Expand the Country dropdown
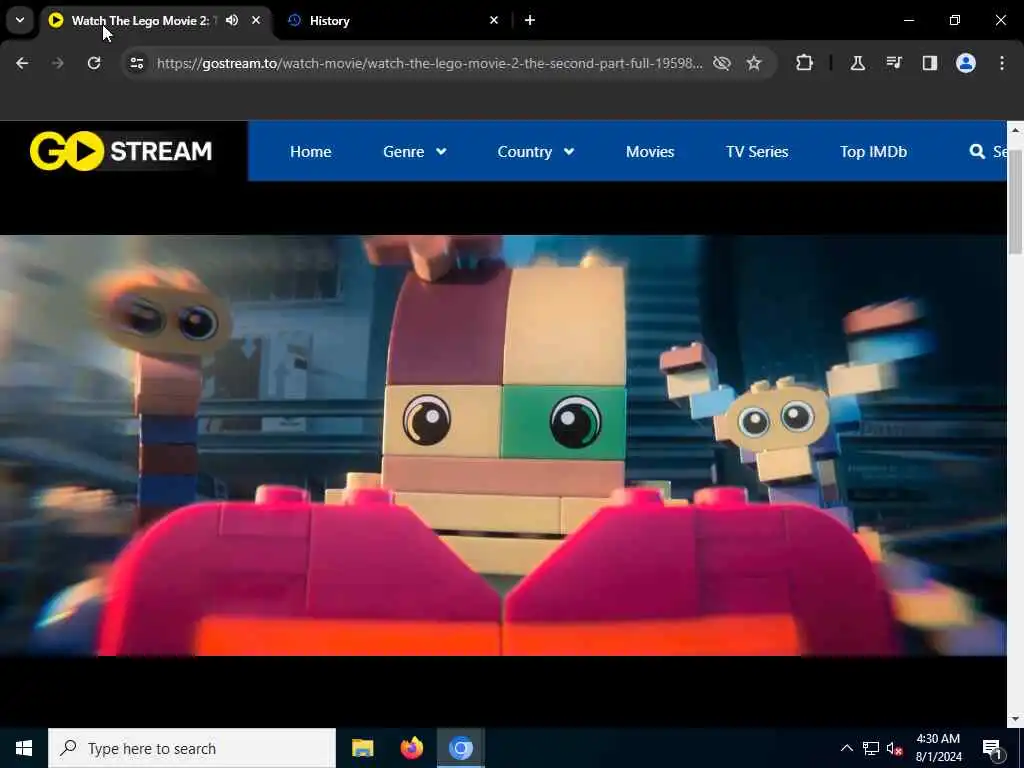 (536, 152)
